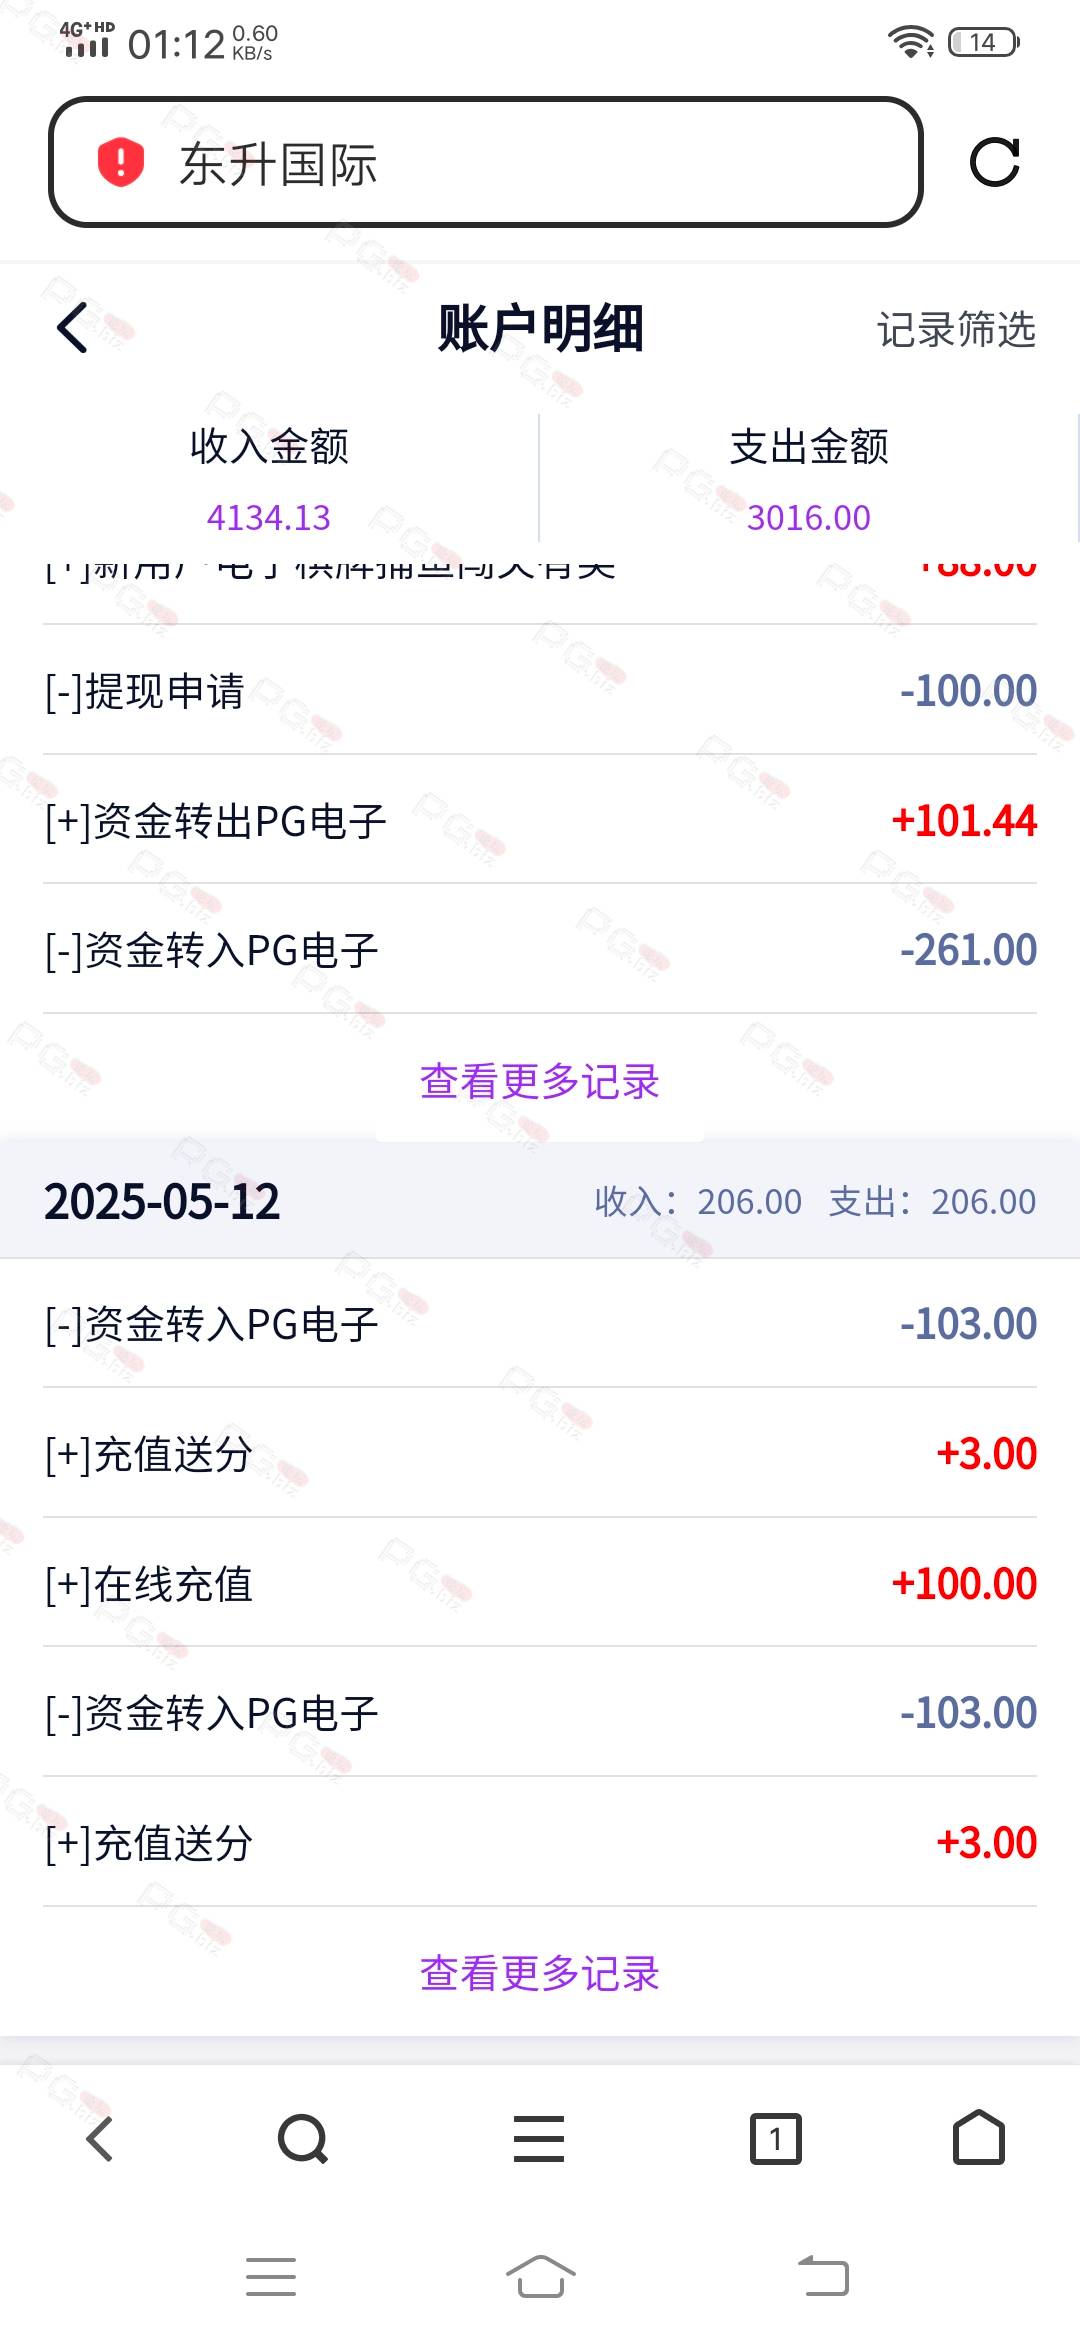Open browser search with magnifier icon
Screen dimensions: 1080x2340
(x=302, y=2140)
